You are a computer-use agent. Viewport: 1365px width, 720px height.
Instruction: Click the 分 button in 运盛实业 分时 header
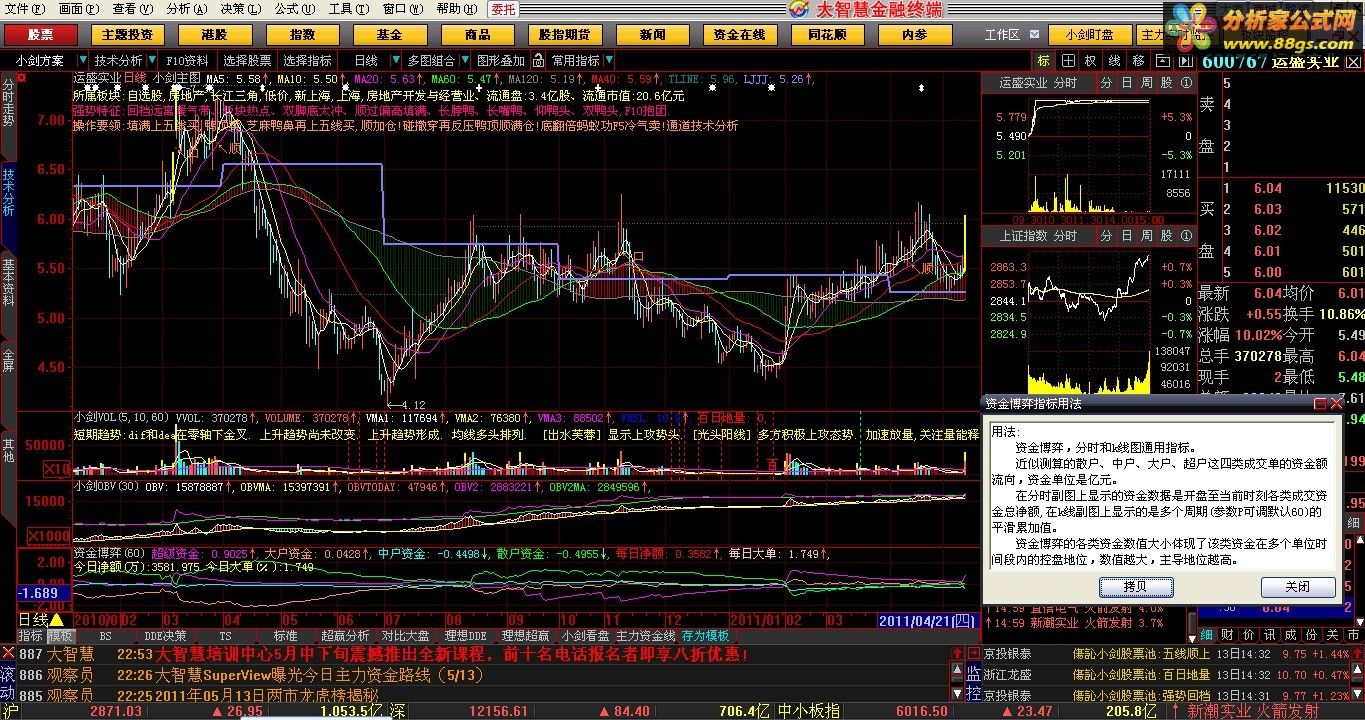pos(1107,83)
